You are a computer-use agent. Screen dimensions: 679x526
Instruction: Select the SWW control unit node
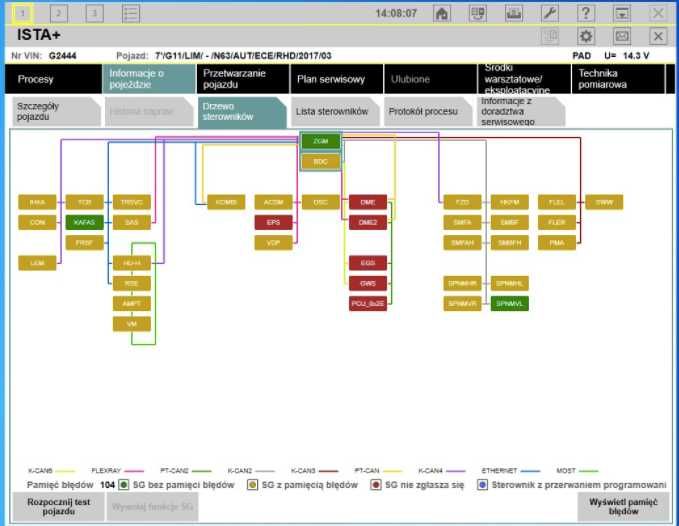pos(604,202)
